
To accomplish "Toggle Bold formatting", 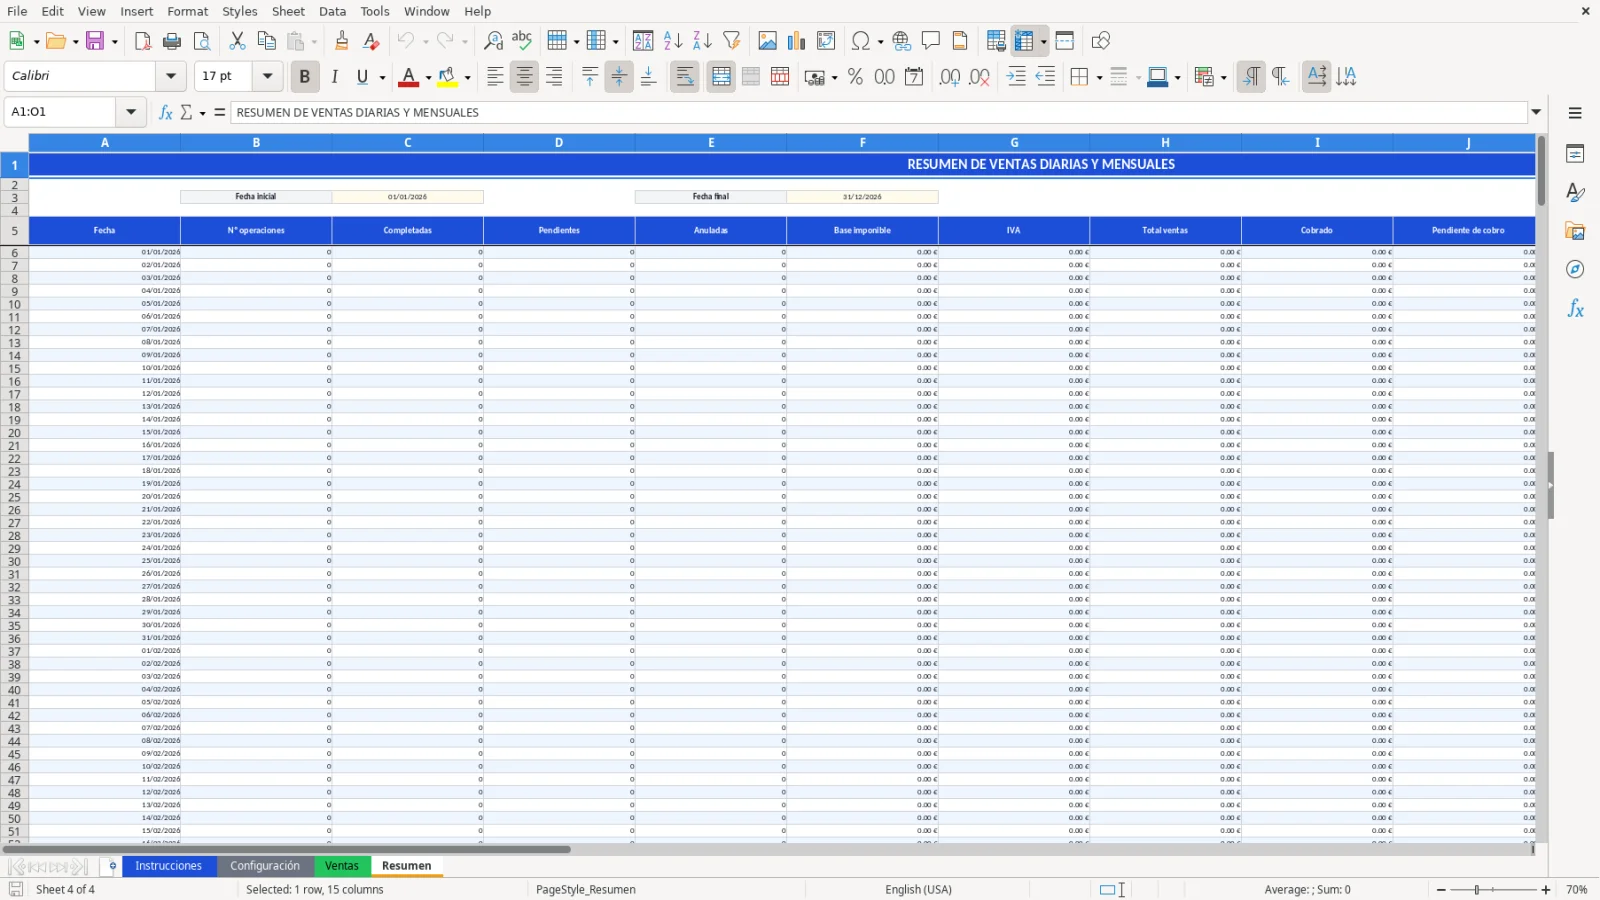I will 305,77.
